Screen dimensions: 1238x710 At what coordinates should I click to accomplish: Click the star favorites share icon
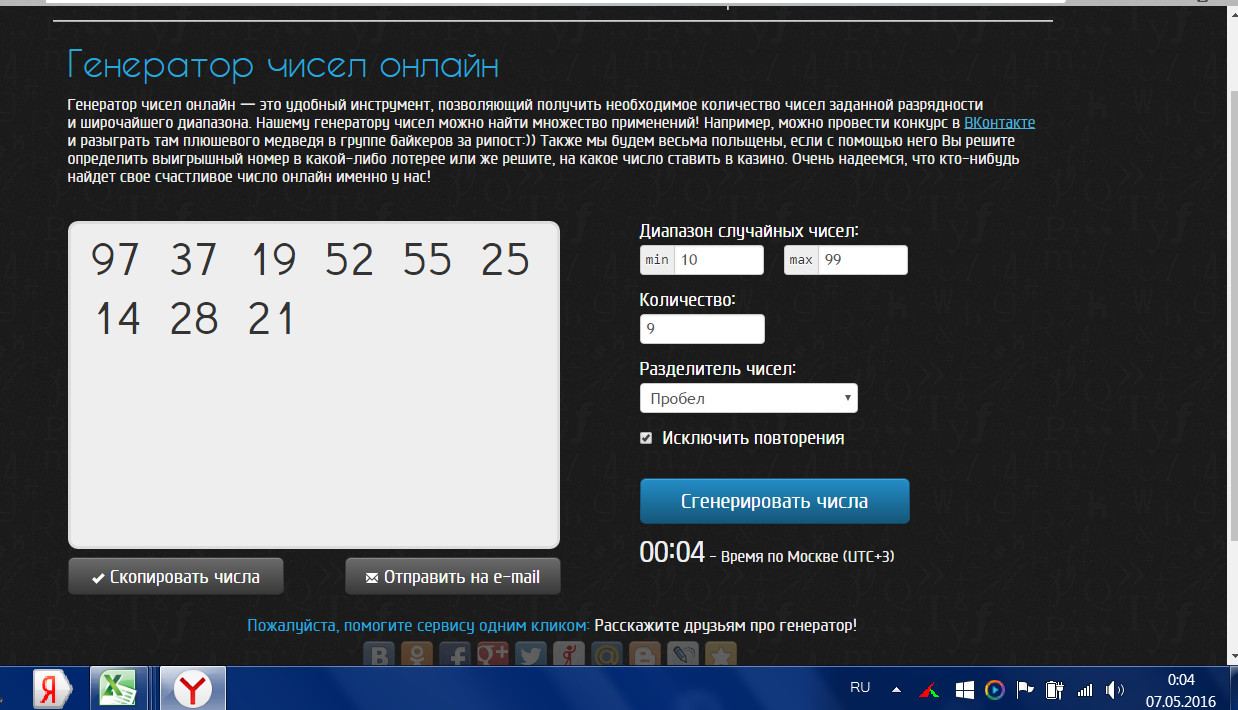tap(721, 655)
